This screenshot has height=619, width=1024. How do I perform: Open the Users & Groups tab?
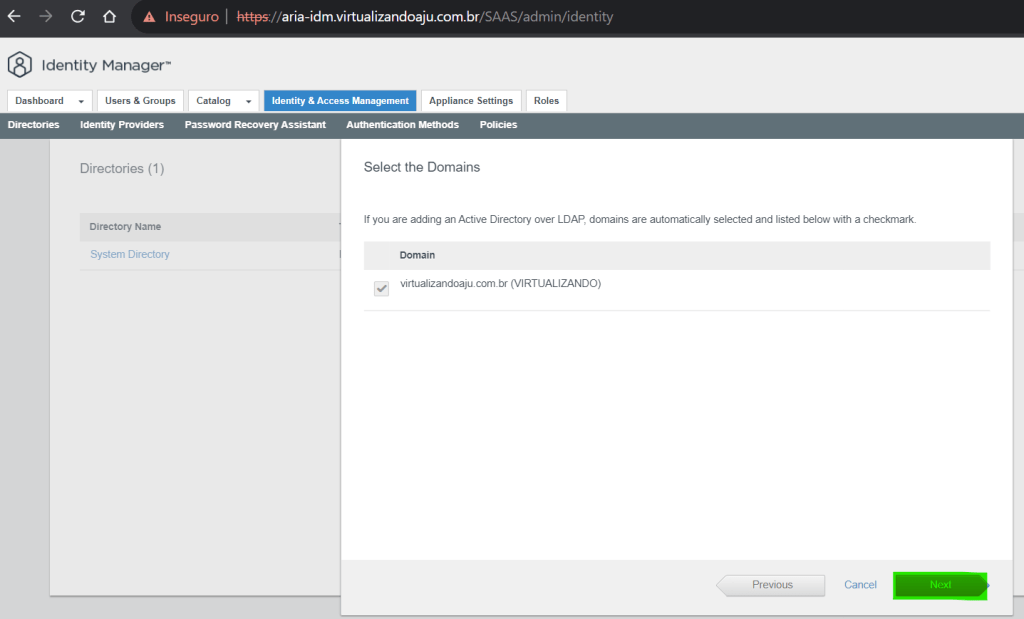[x=140, y=101]
